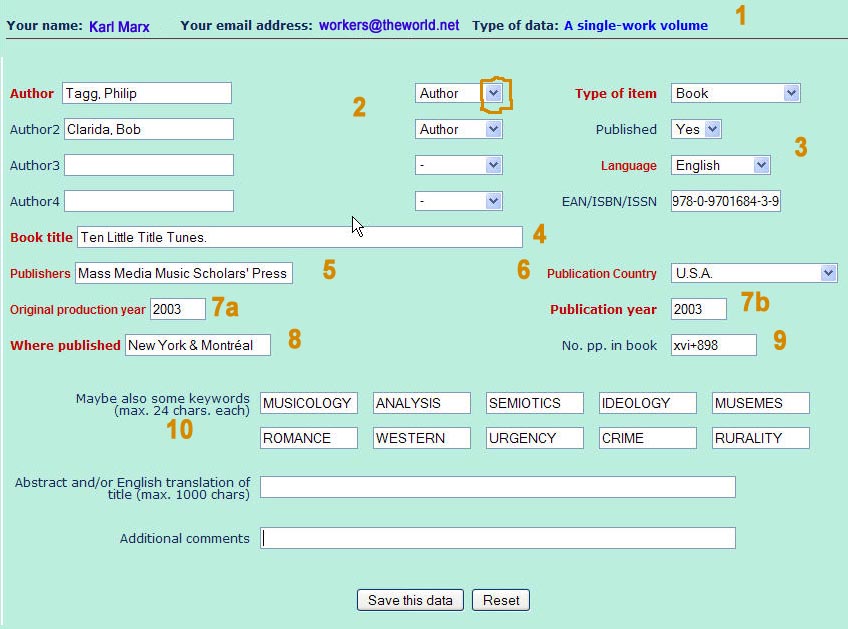Click the Where published field
This screenshot has height=629, width=848.
[x=197, y=345]
